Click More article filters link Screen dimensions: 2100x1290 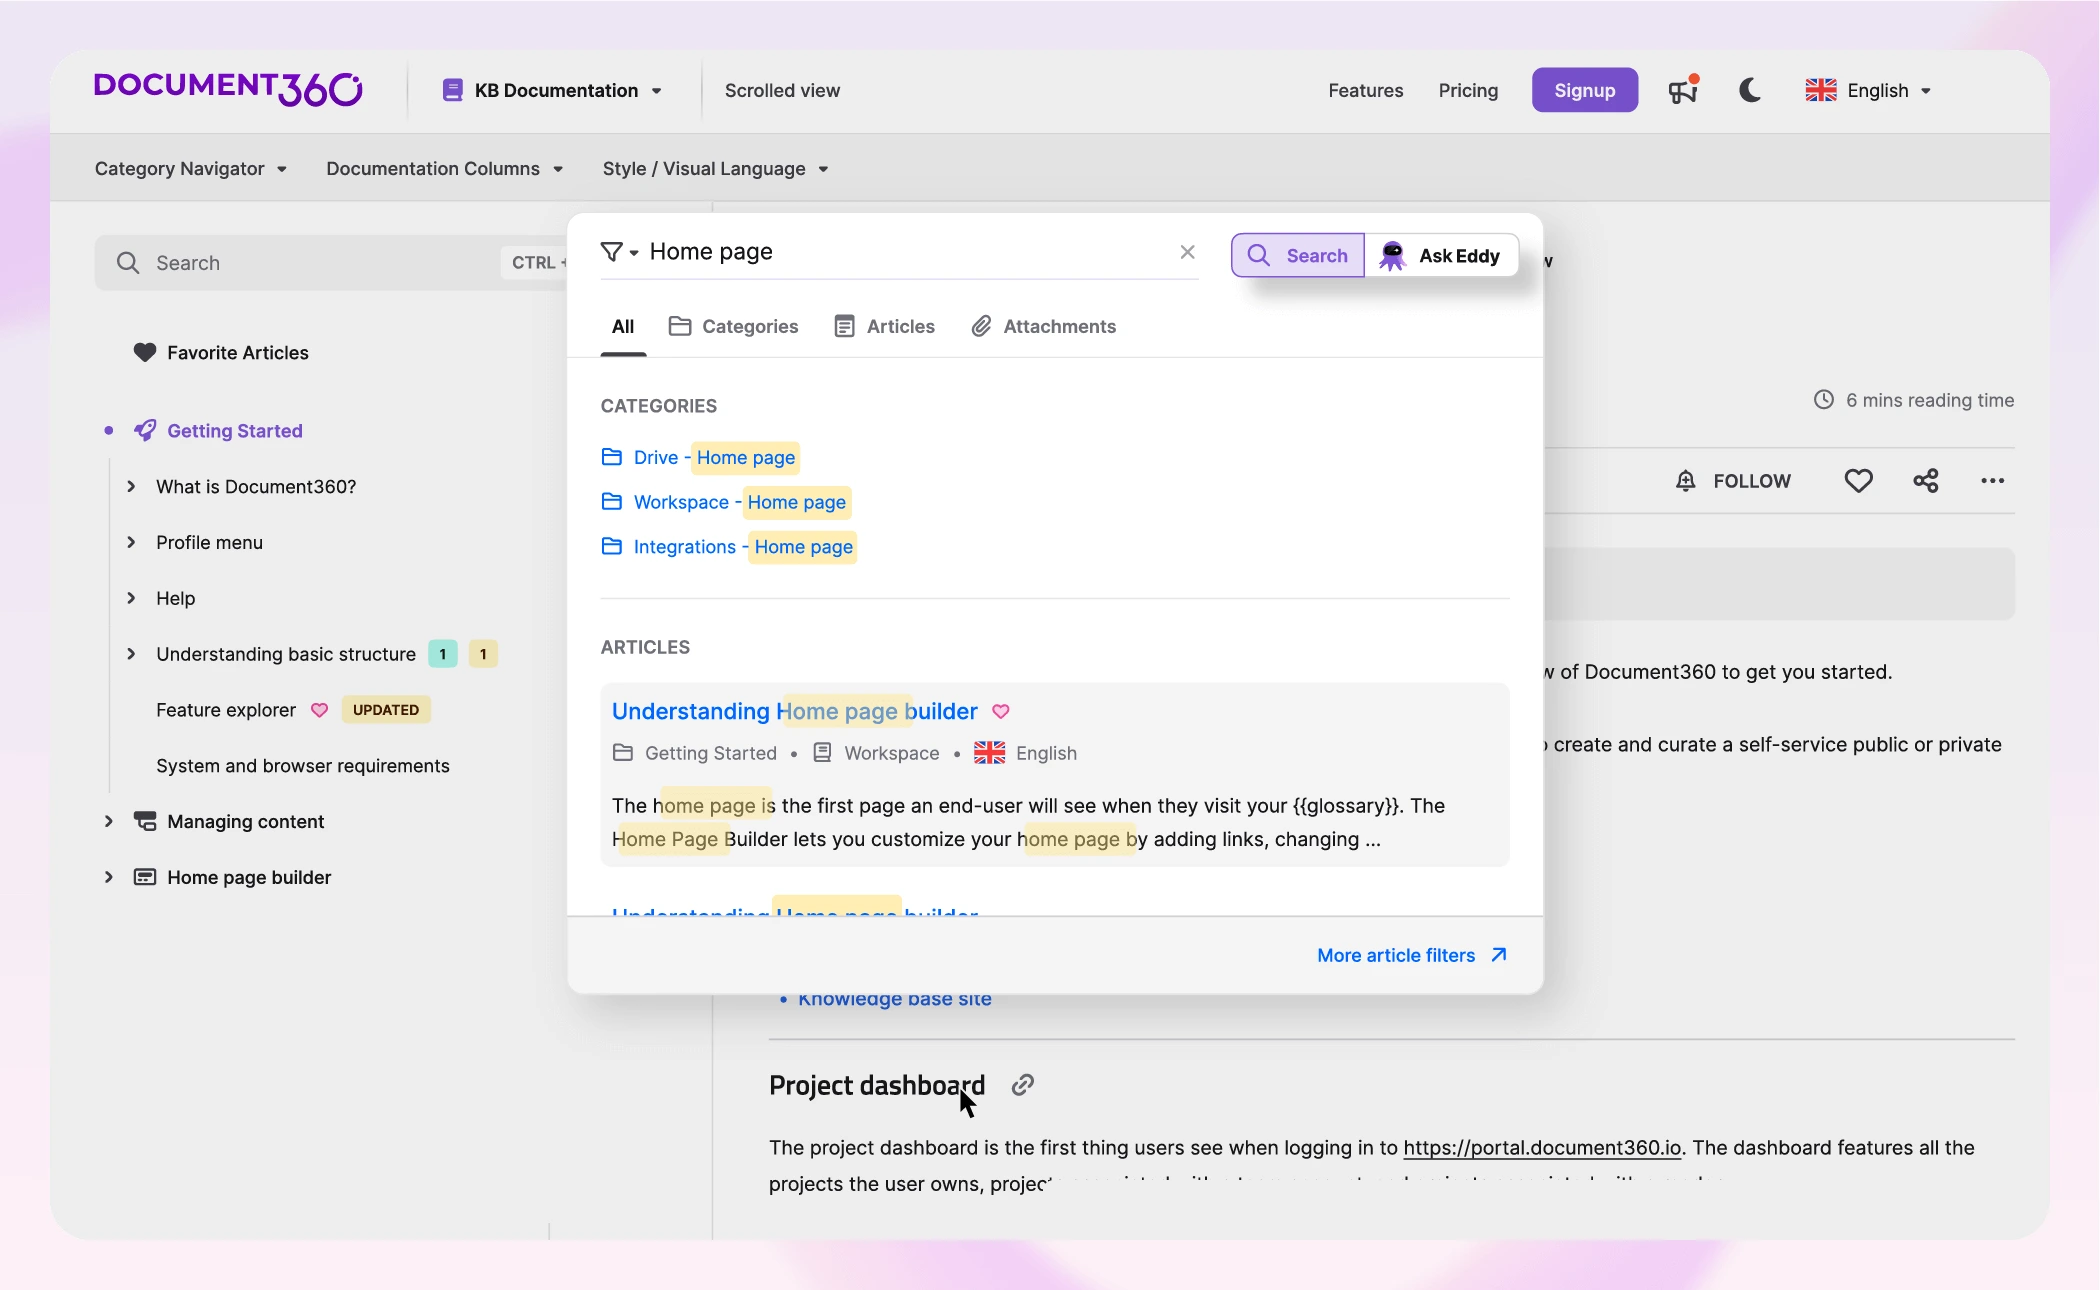pyautogui.click(x=1410, y=956)
